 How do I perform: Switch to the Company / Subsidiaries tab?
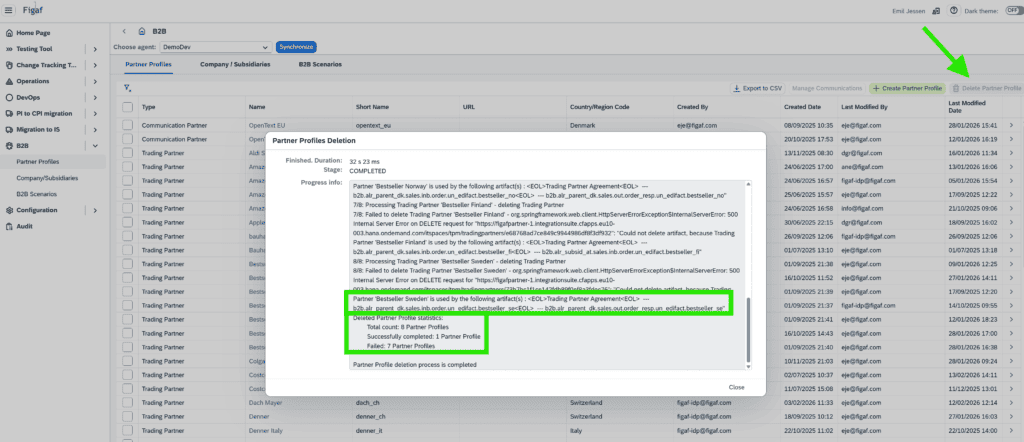click(x=235, y=65)
